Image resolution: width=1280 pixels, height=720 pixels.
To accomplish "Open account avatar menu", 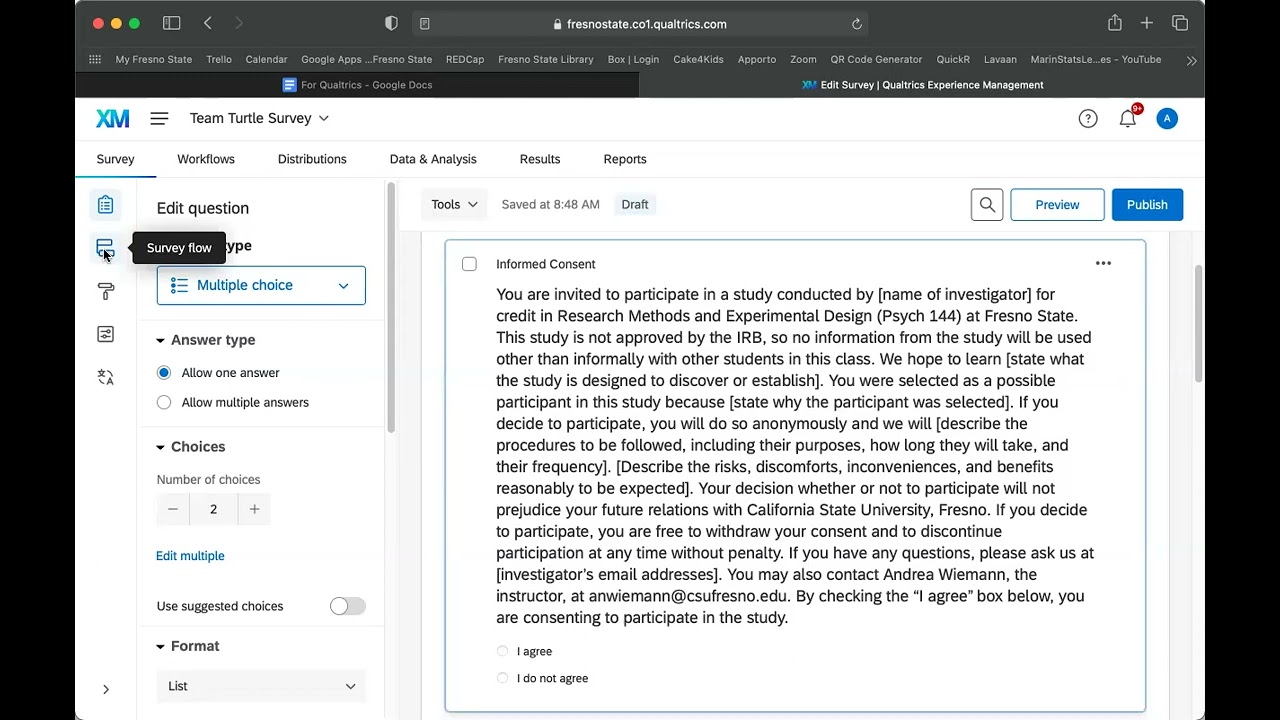I will (x=1167, y=118).
